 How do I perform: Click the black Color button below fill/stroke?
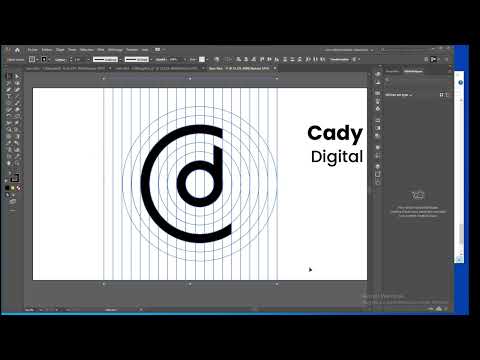(7, 188)
